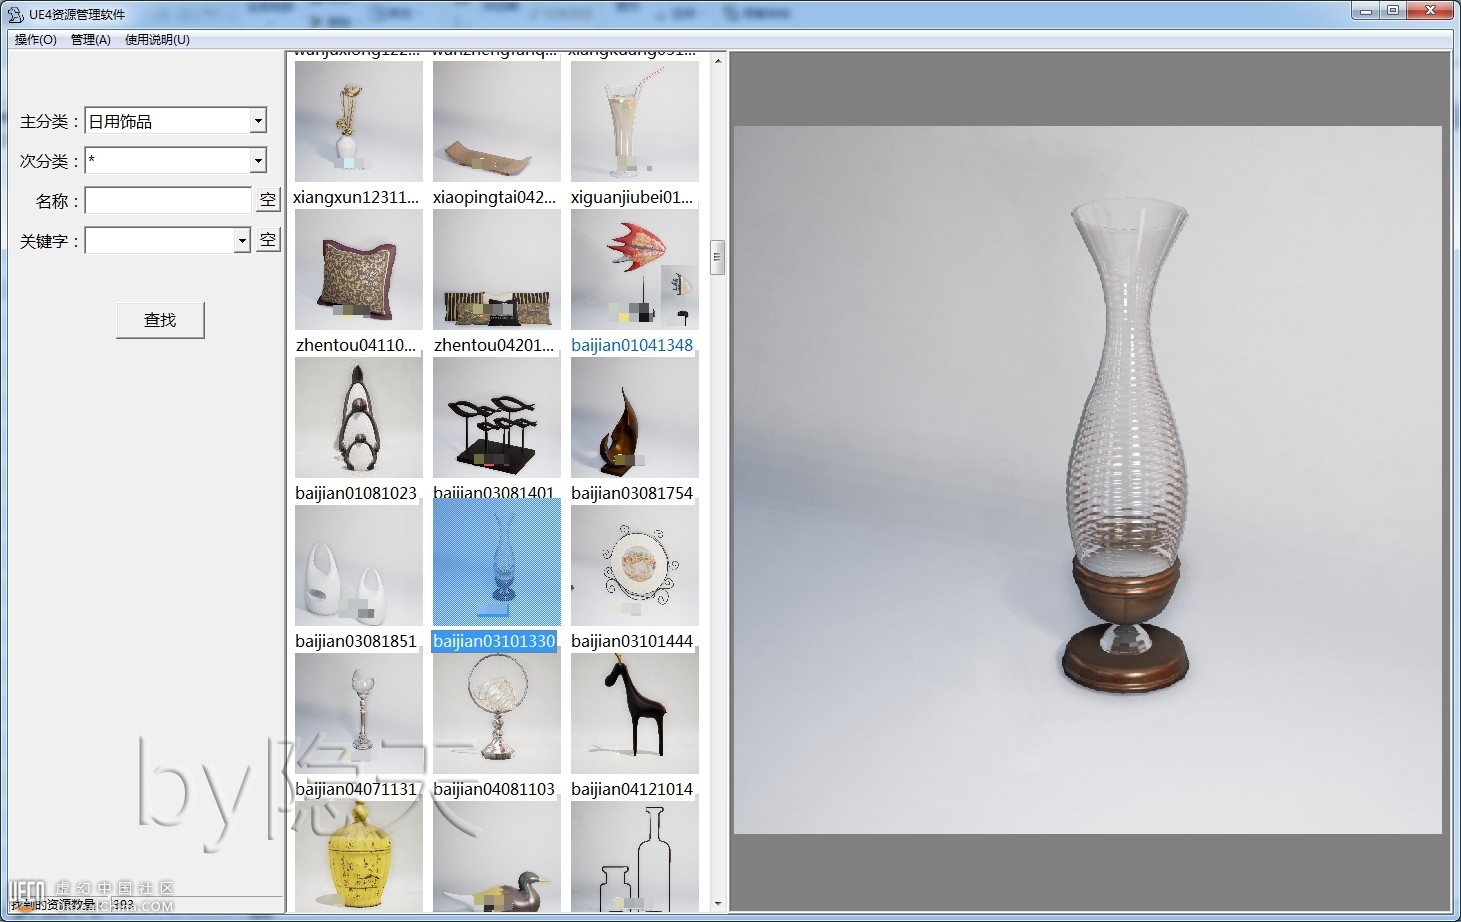Select the baijian03081754 flame sculpture thumbnail

[635, 417]
